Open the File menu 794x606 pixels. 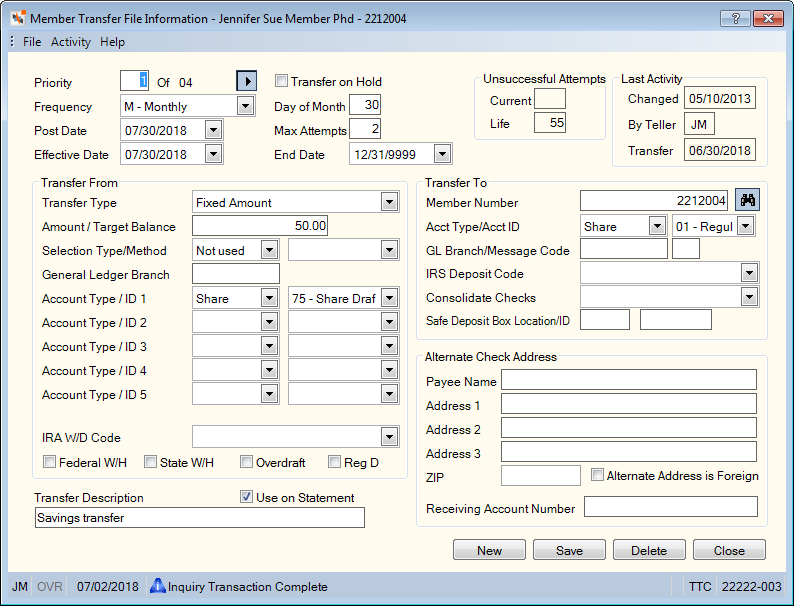32,42
